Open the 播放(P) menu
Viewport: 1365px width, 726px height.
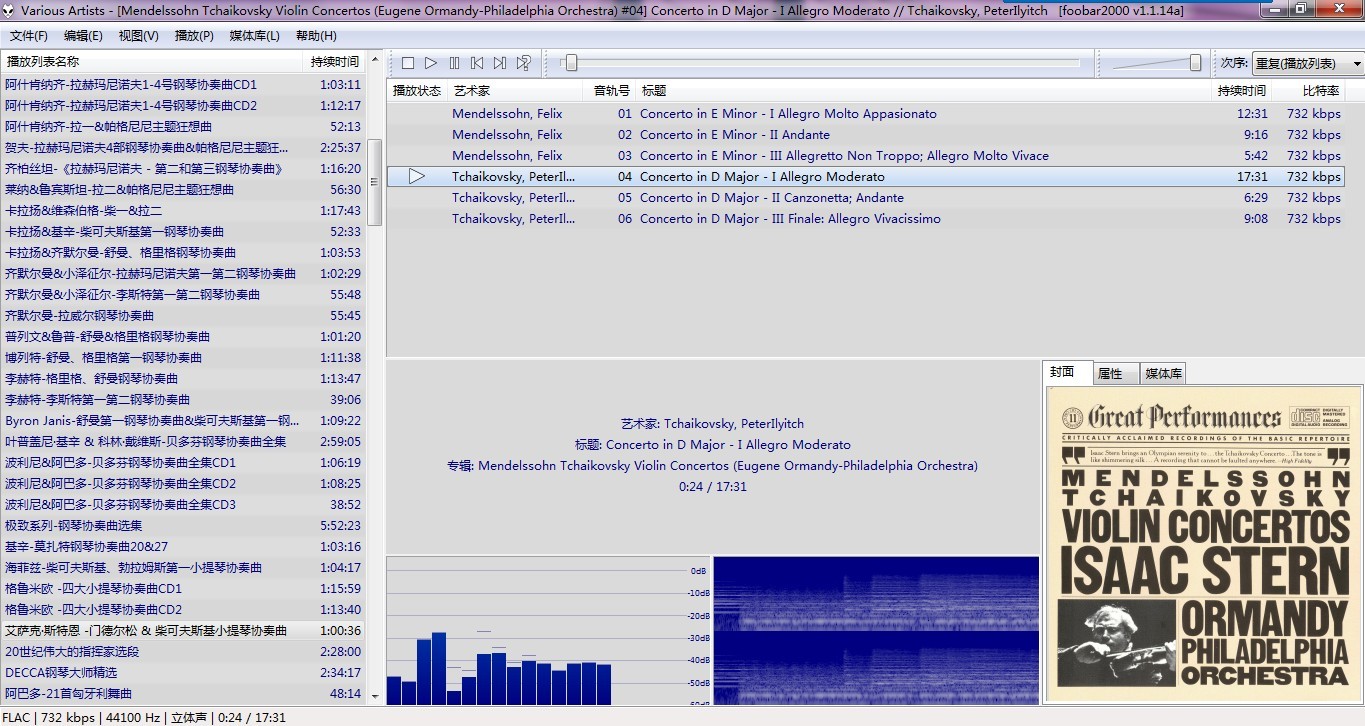point(194,36)
